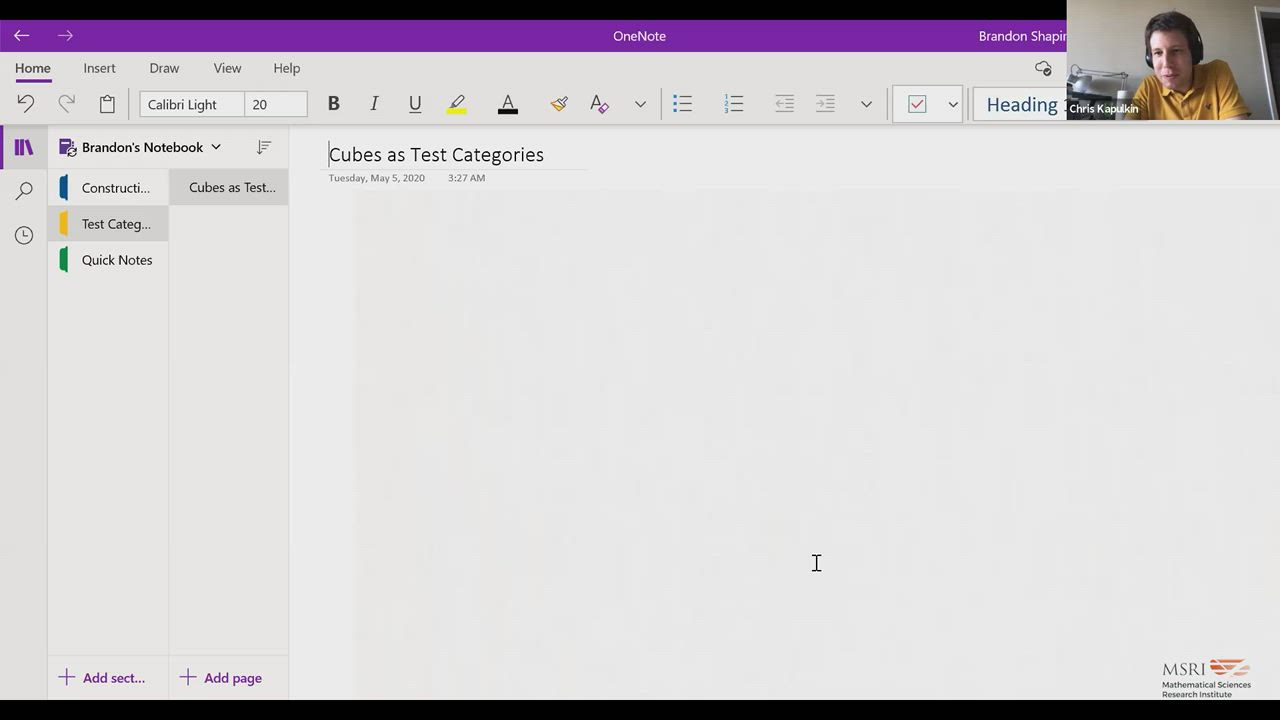The width and height of the screenshot is (1280, 720).
Task: Open the Brandon Shapiro account name
Action: (1022, 36)
